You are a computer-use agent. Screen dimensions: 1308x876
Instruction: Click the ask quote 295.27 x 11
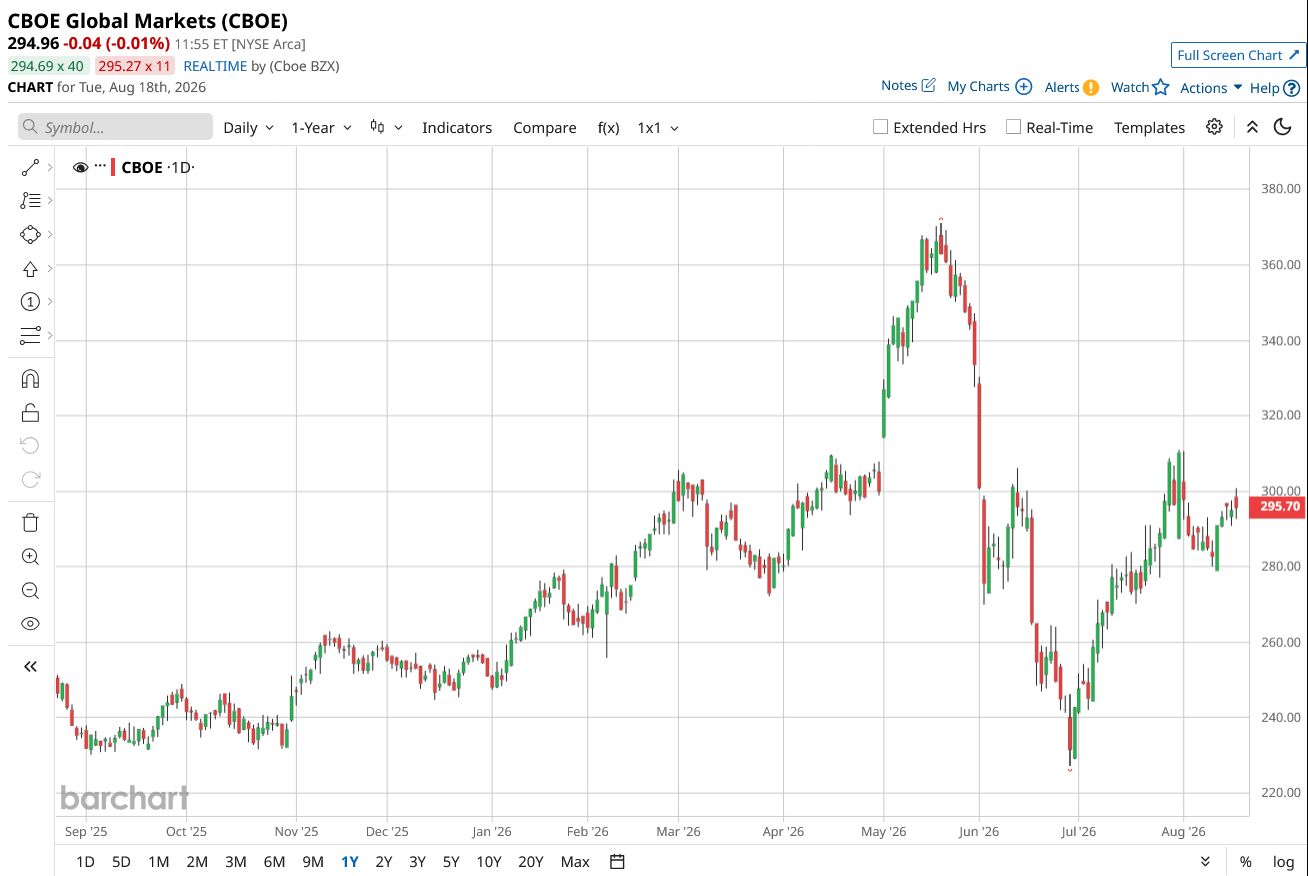point(135,66)
